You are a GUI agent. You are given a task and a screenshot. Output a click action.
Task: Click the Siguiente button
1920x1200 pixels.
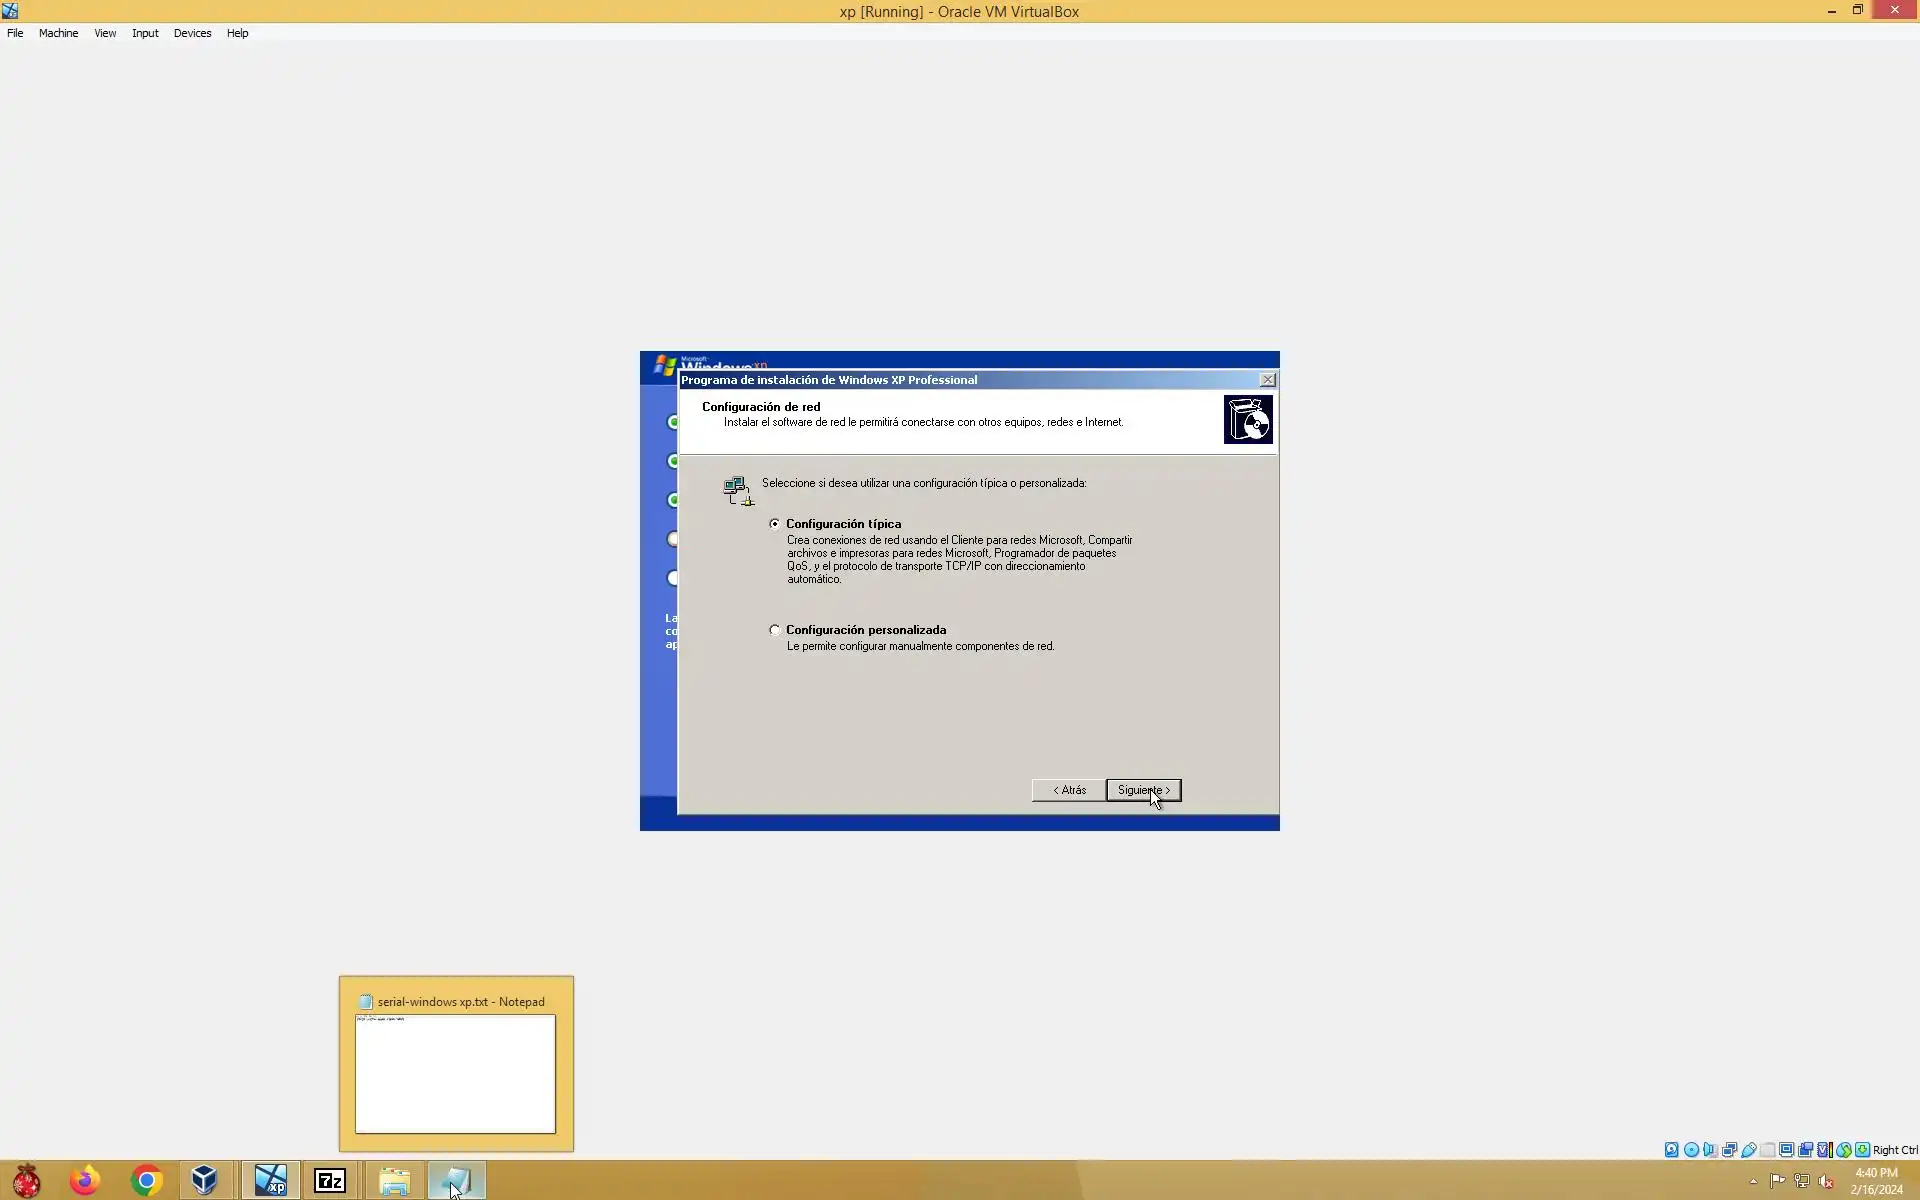pyautogui.click(x=1143, y=790)
